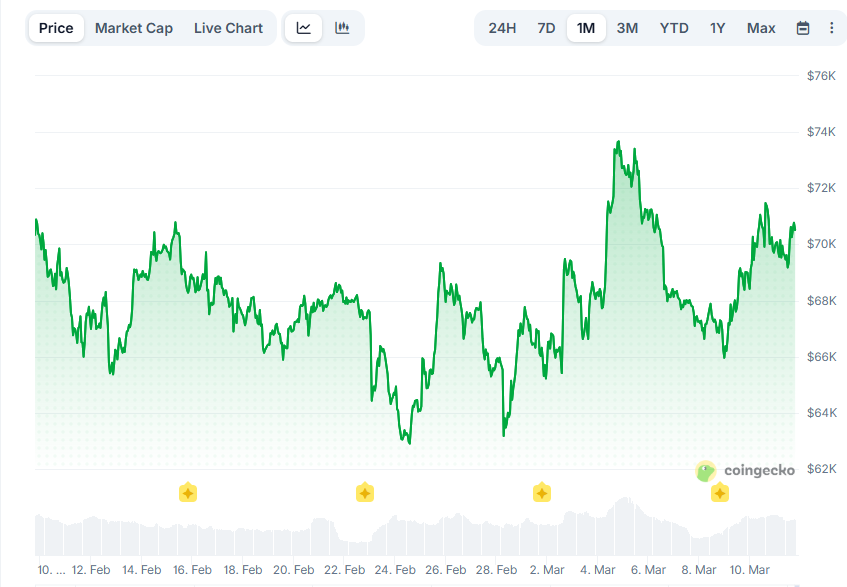This screenshot has width=847, height=587.
Task: Select the 7D range button
Action: point(546,28)
